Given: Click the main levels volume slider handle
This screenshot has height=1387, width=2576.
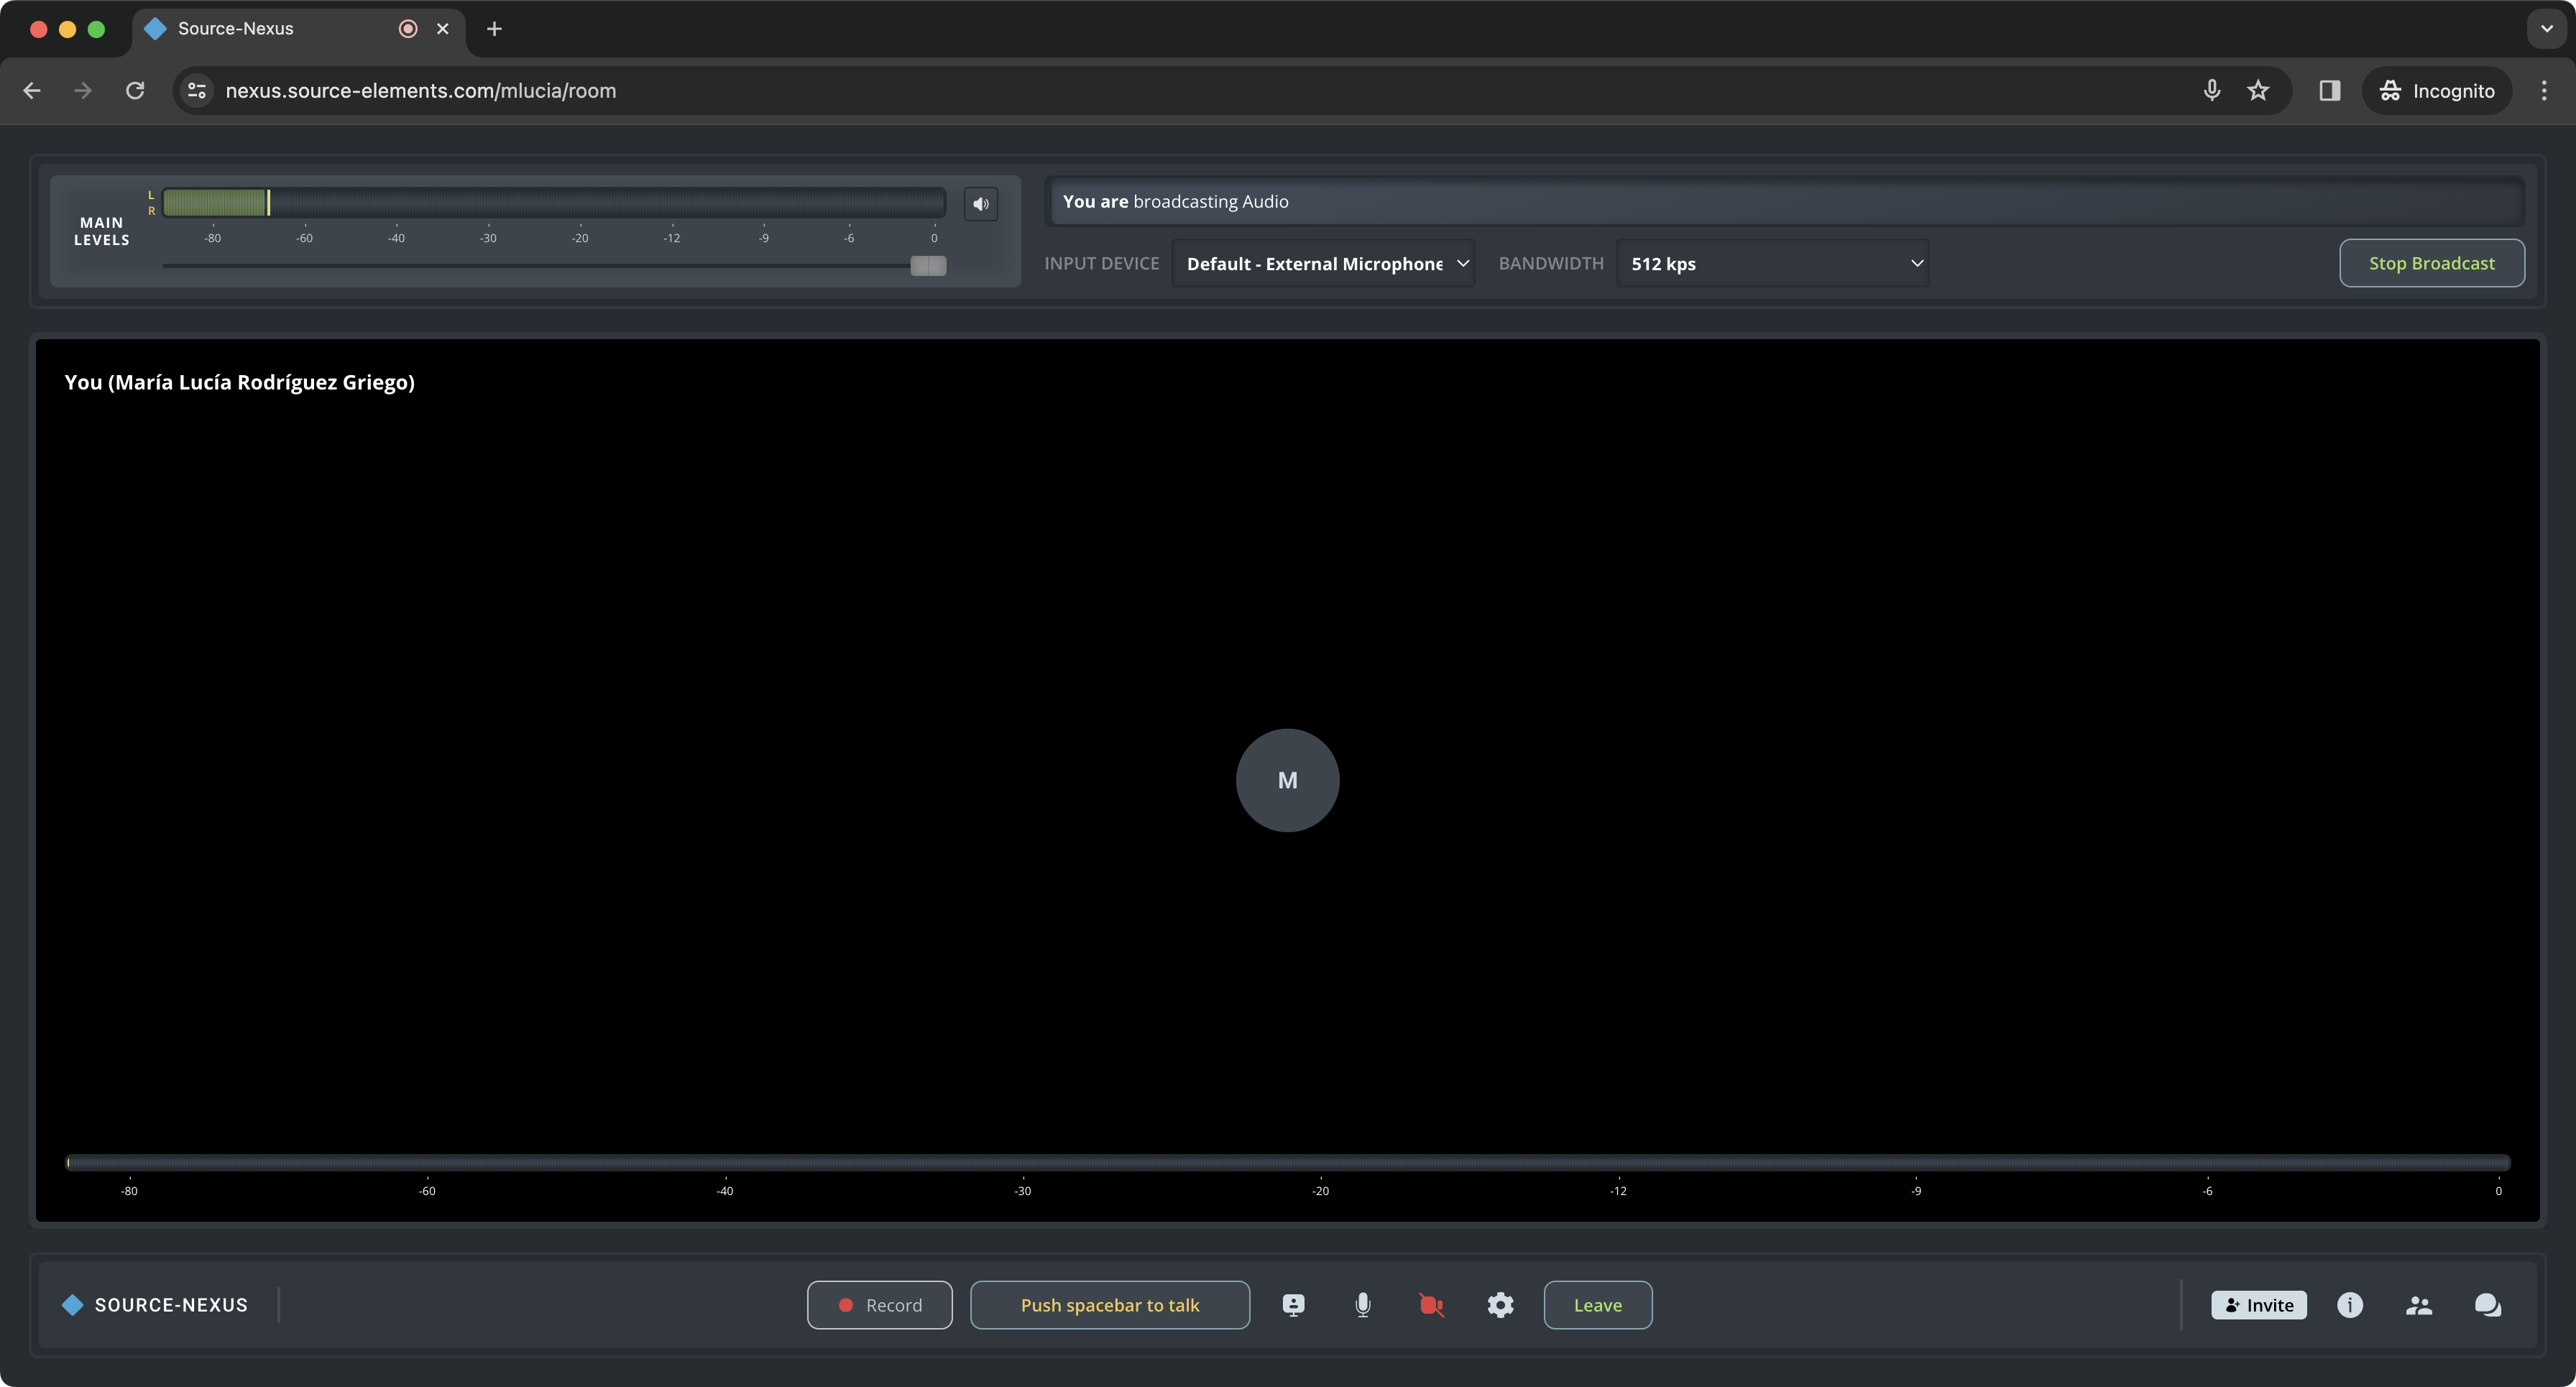Looking at the screenshot, I should [928, 266].
